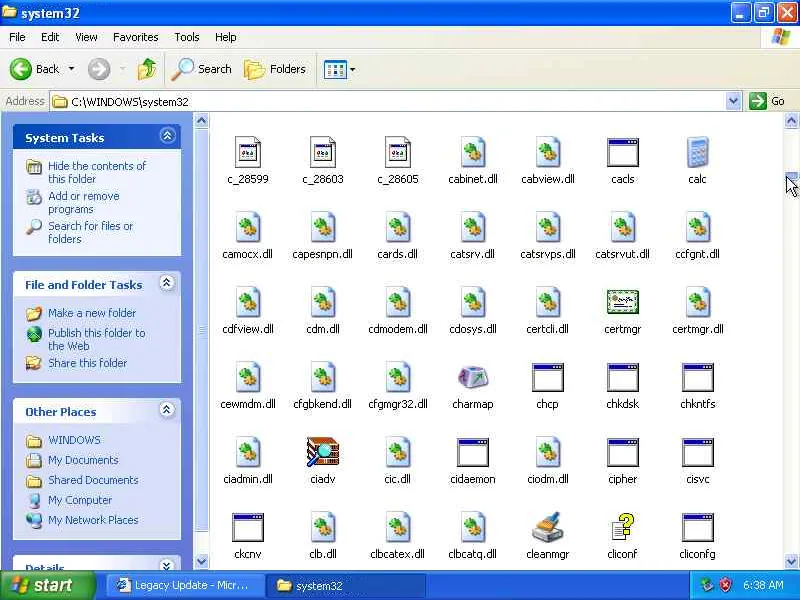This screenshot has width=800, height=600.
Task: Select the cdosys.dll file icon
Action: (x=472, y=302)
